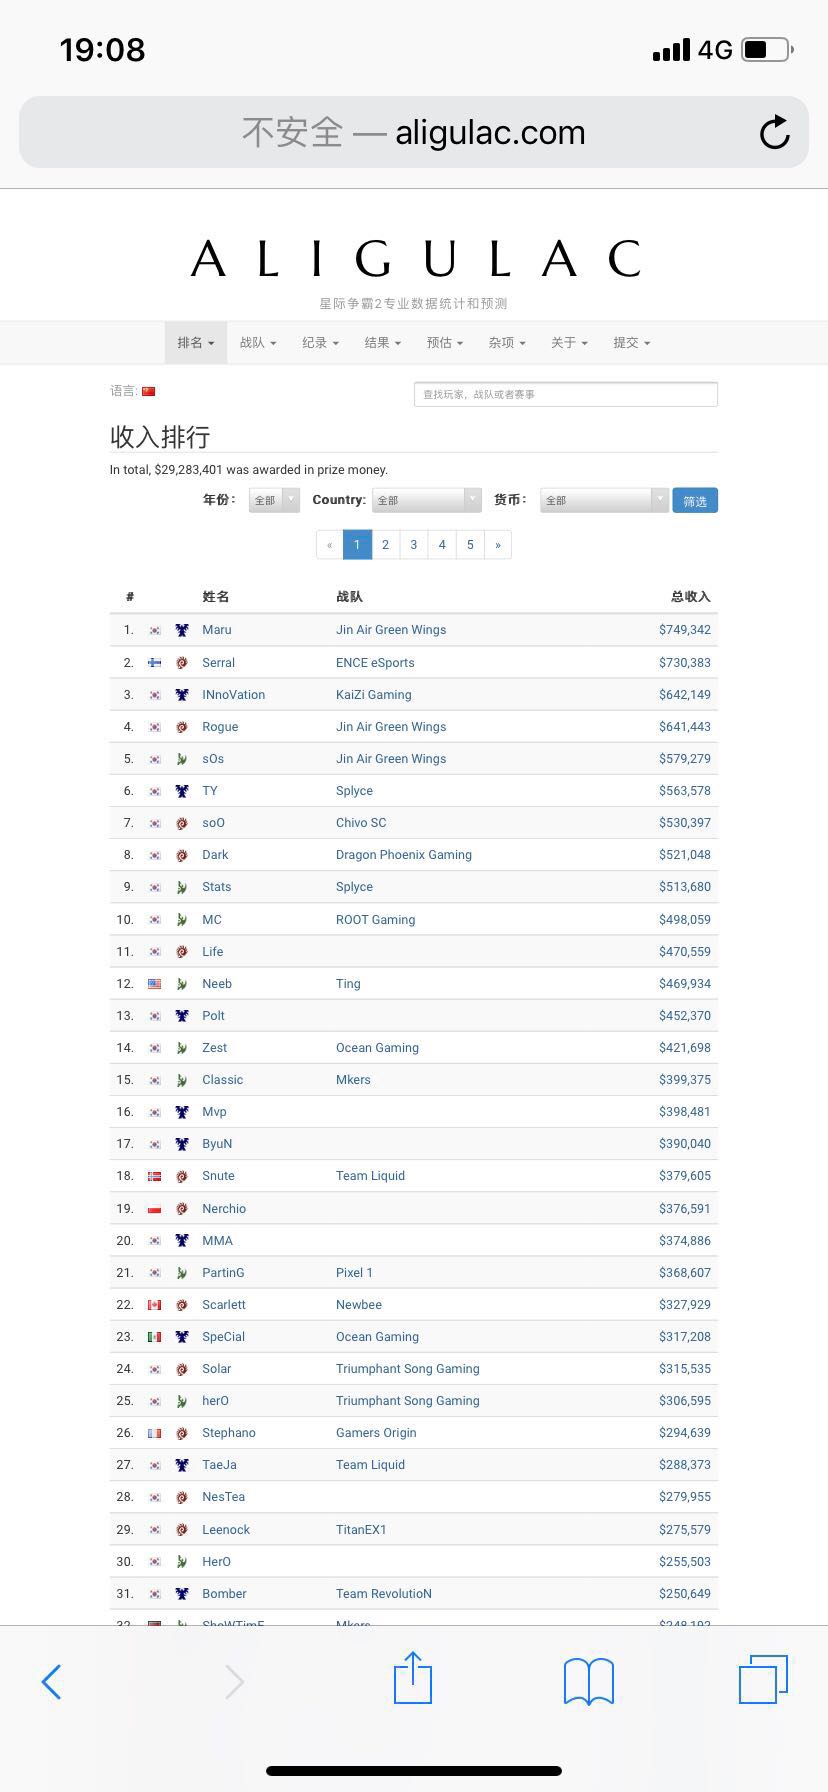The width and height of the screenshot is (828, 1792).
Task: Focus the player/team search field
Action: (x=566, y=394)
